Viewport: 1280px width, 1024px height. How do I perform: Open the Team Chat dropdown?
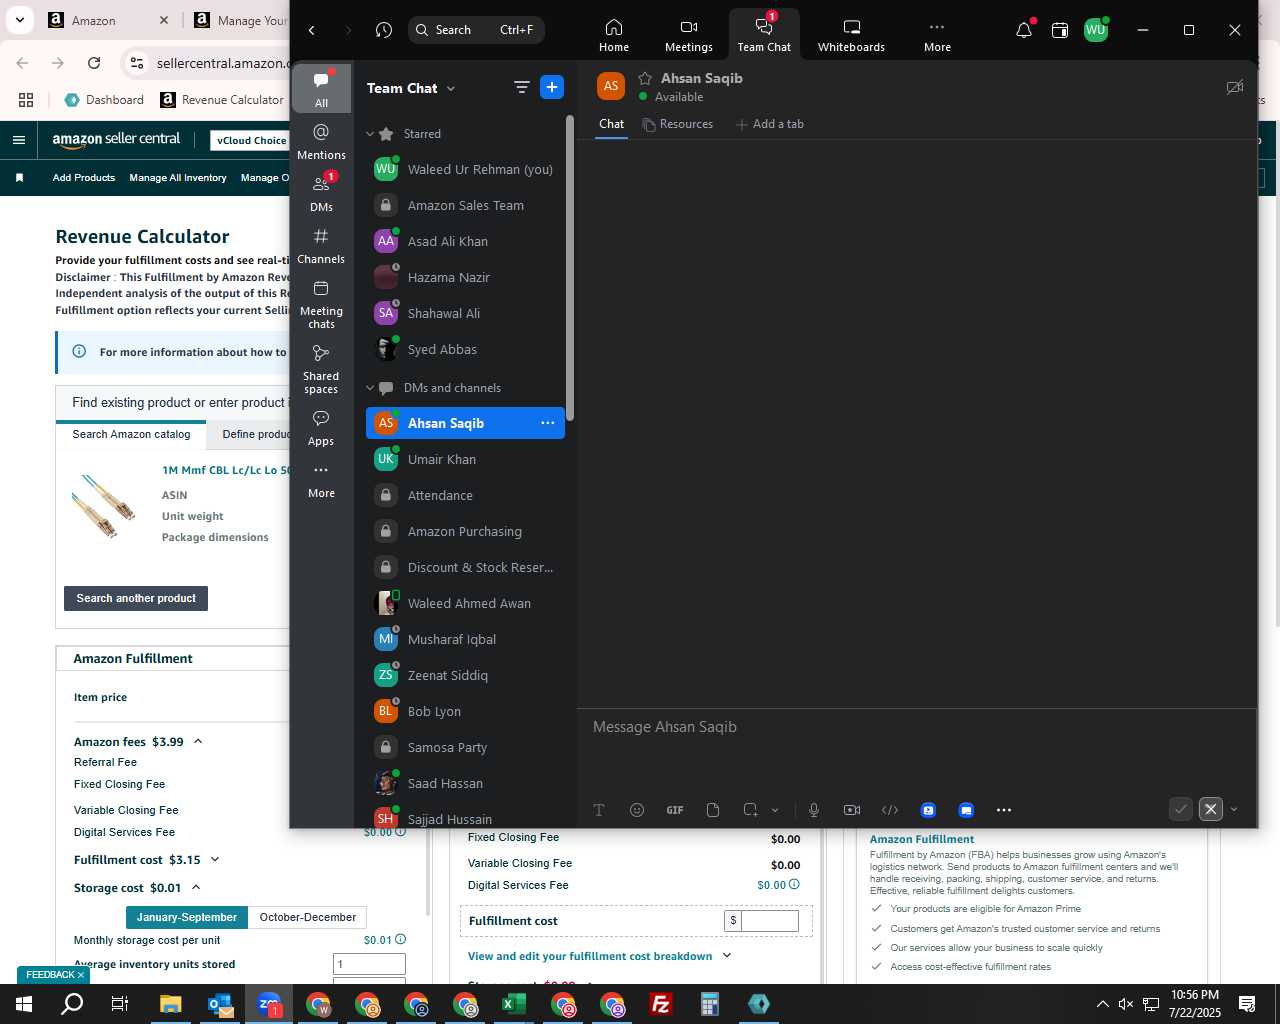[x=411, y=88]
